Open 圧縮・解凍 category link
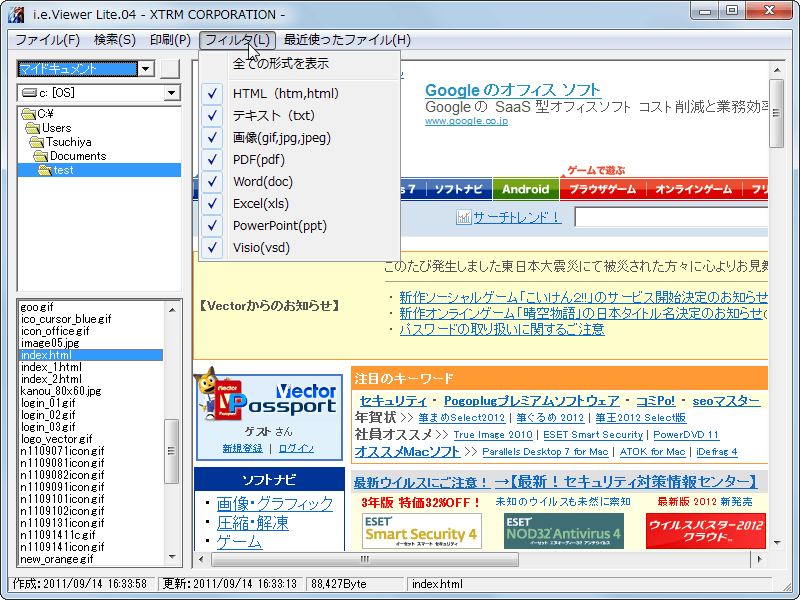 (253, 523)
